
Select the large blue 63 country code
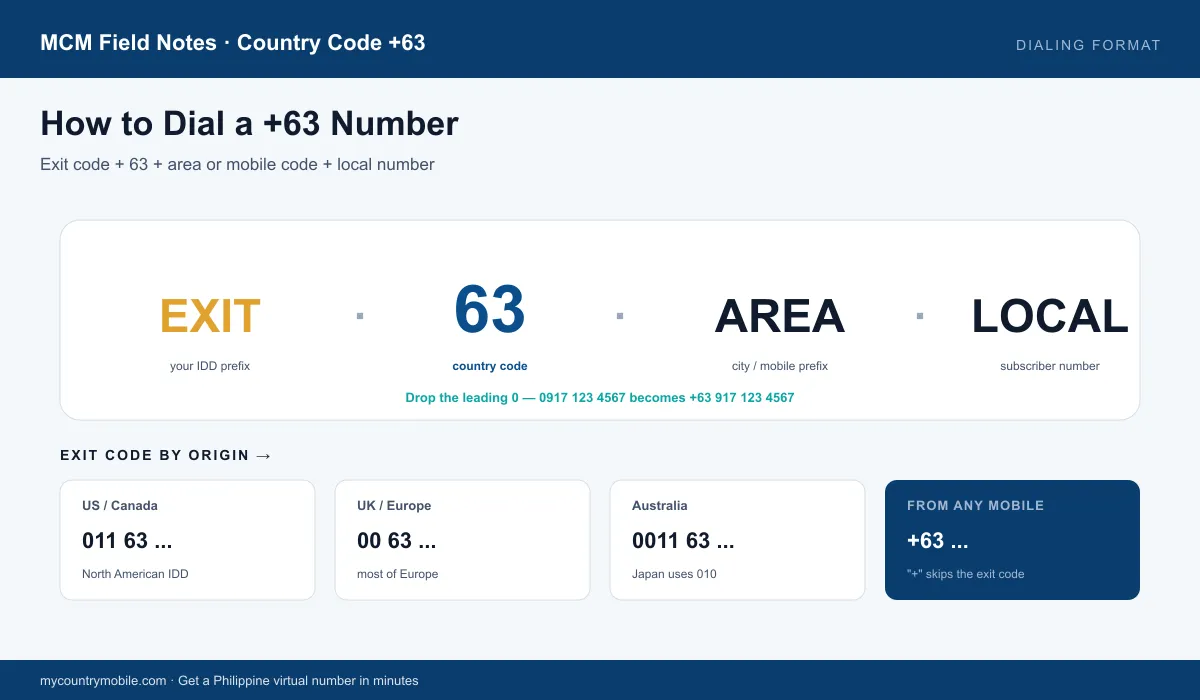pos(490,309)
